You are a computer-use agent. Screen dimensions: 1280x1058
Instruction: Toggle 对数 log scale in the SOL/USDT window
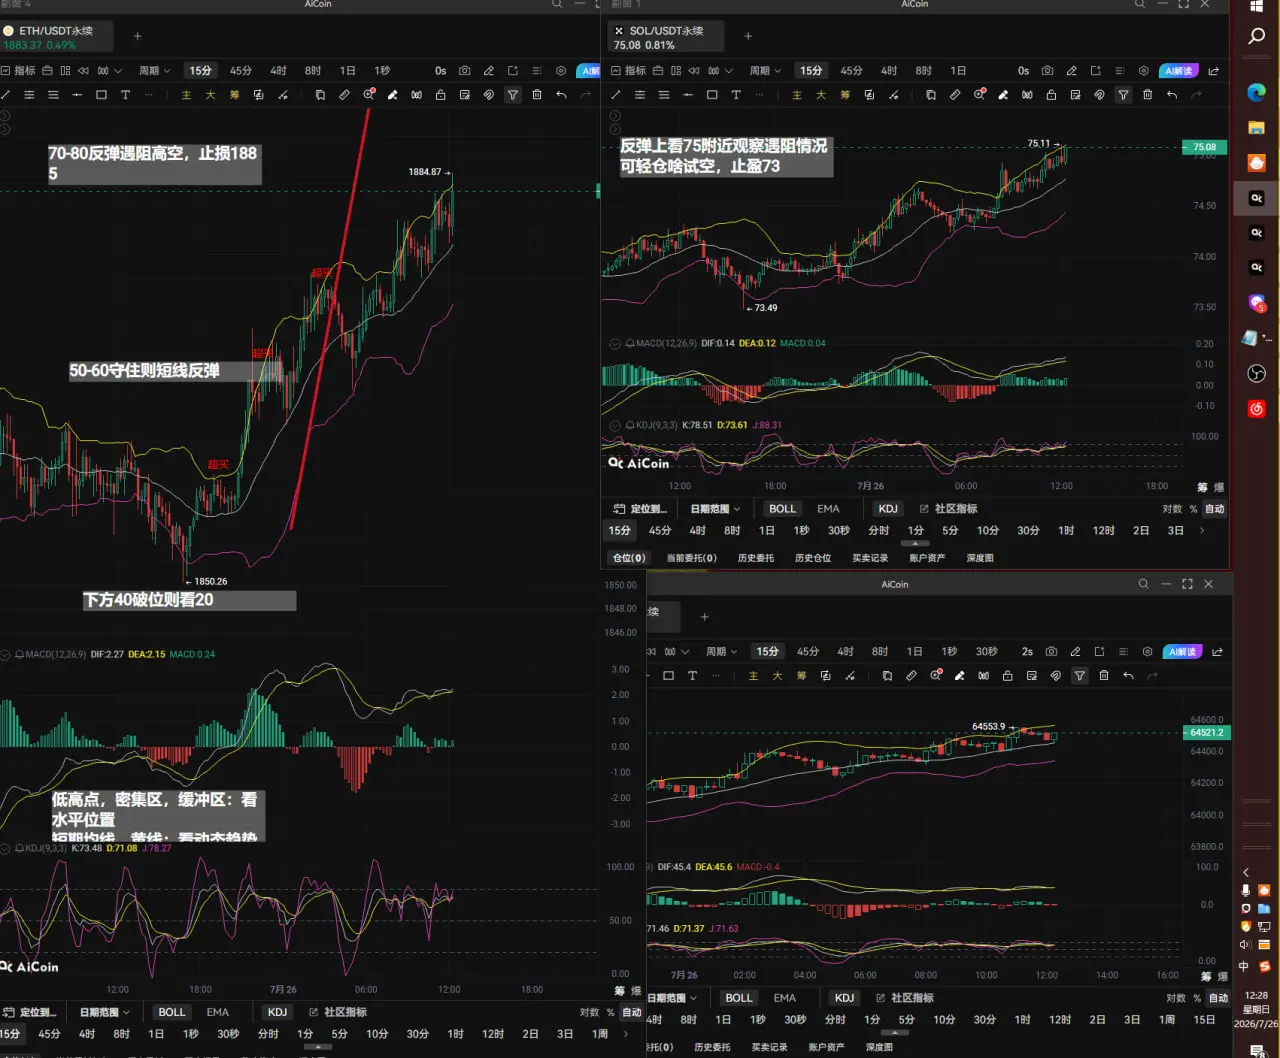(x=1172, y=509)
